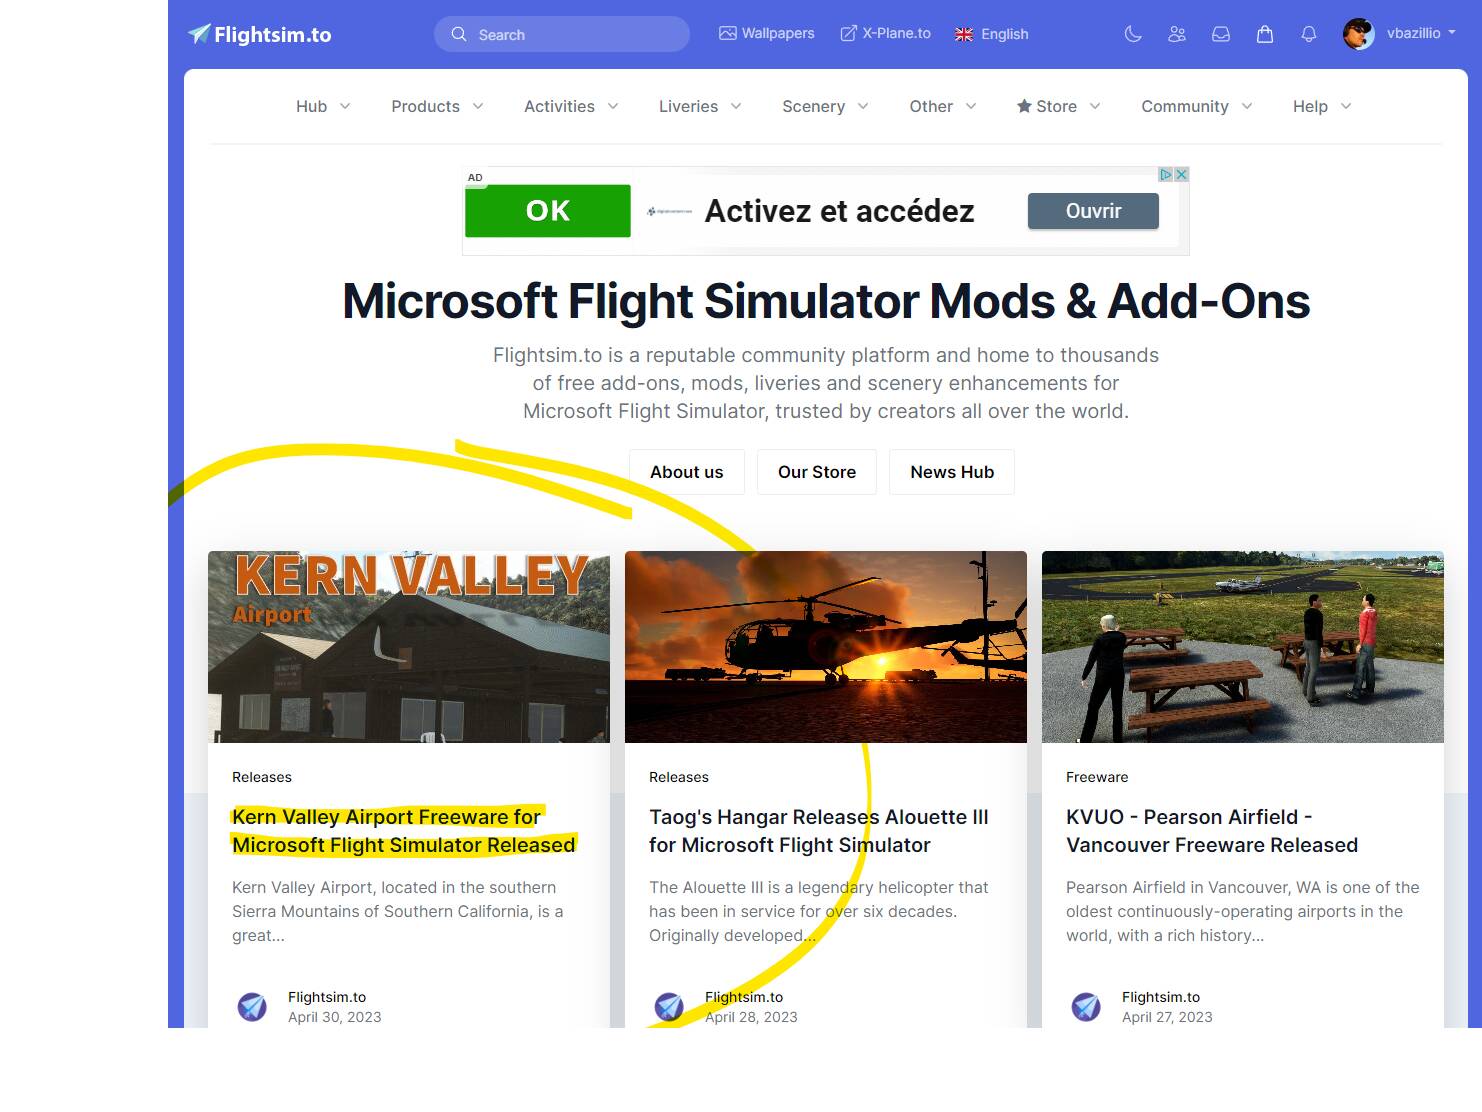The height and width of the screenshot is (1112, 1482).
Task: Expand the Liveries menu
Action: pos(700,106)
